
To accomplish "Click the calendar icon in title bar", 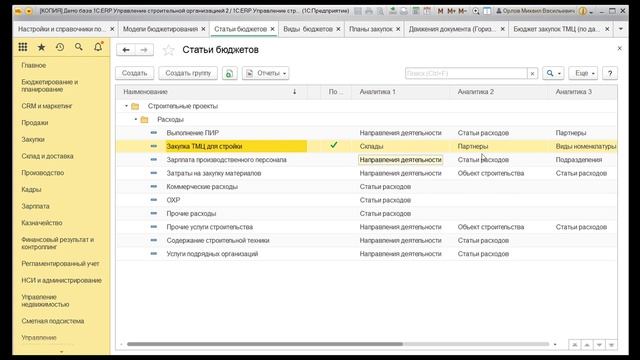I will click(x=427, y=11).
